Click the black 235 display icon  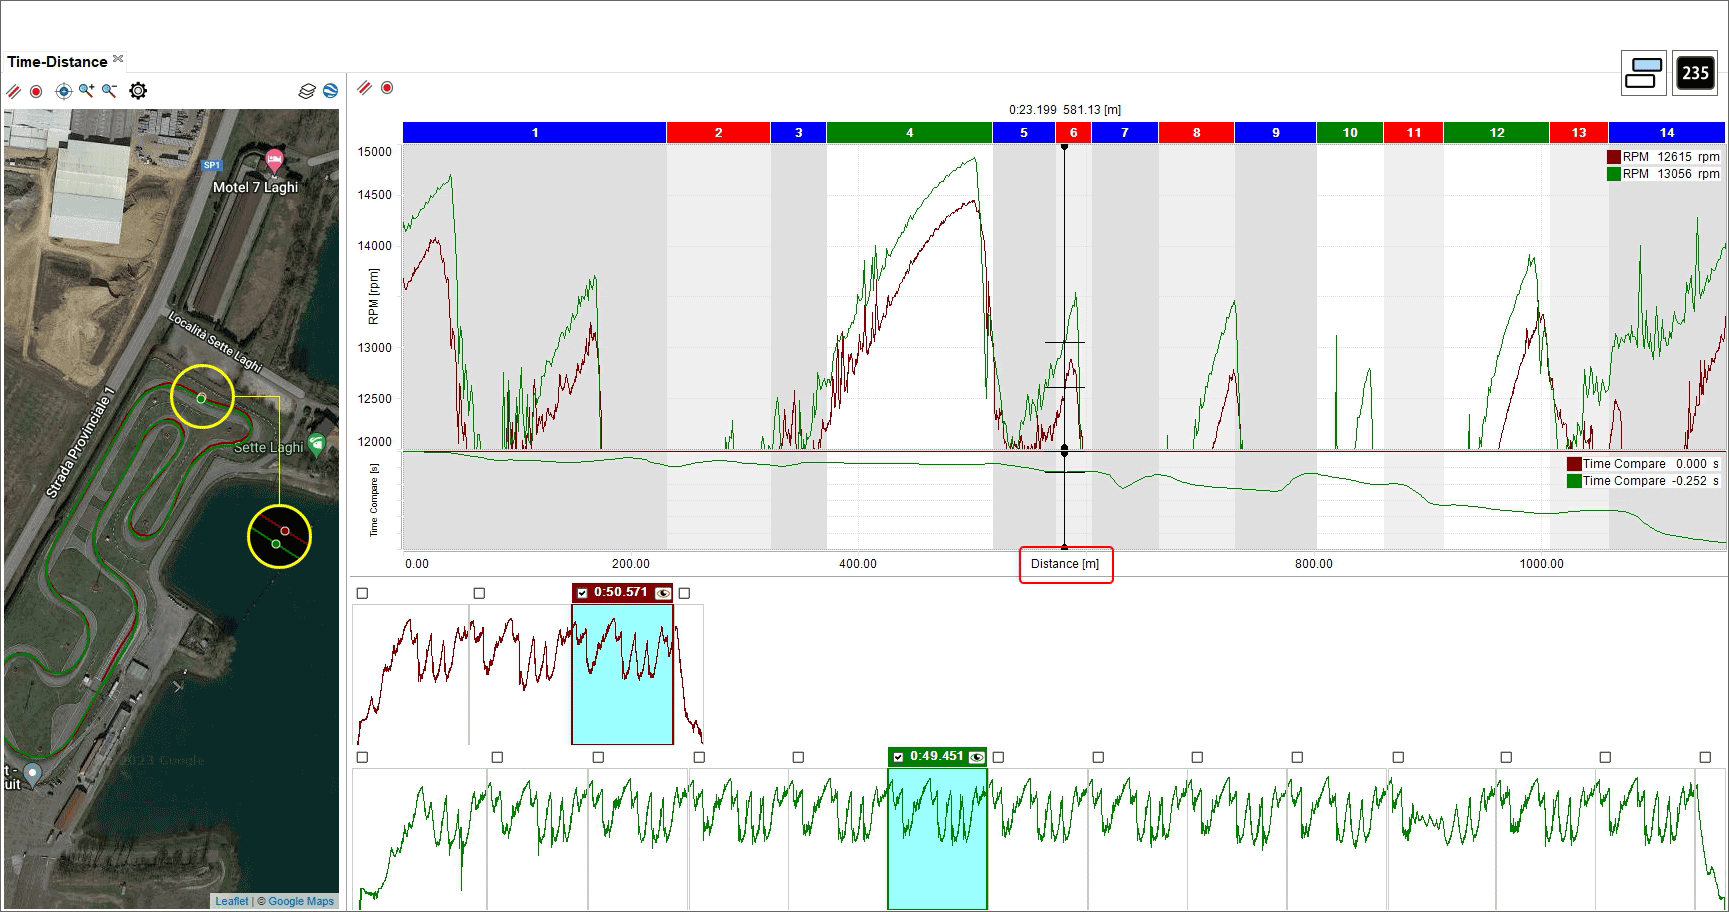click(x=1695, y=73)
